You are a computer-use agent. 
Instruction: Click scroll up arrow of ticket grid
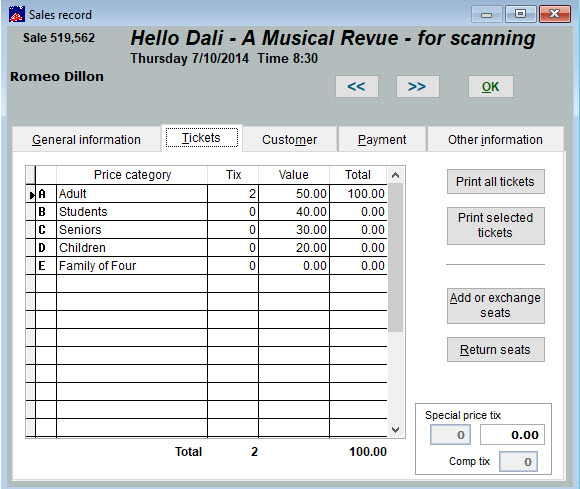[x=395, y=175]
